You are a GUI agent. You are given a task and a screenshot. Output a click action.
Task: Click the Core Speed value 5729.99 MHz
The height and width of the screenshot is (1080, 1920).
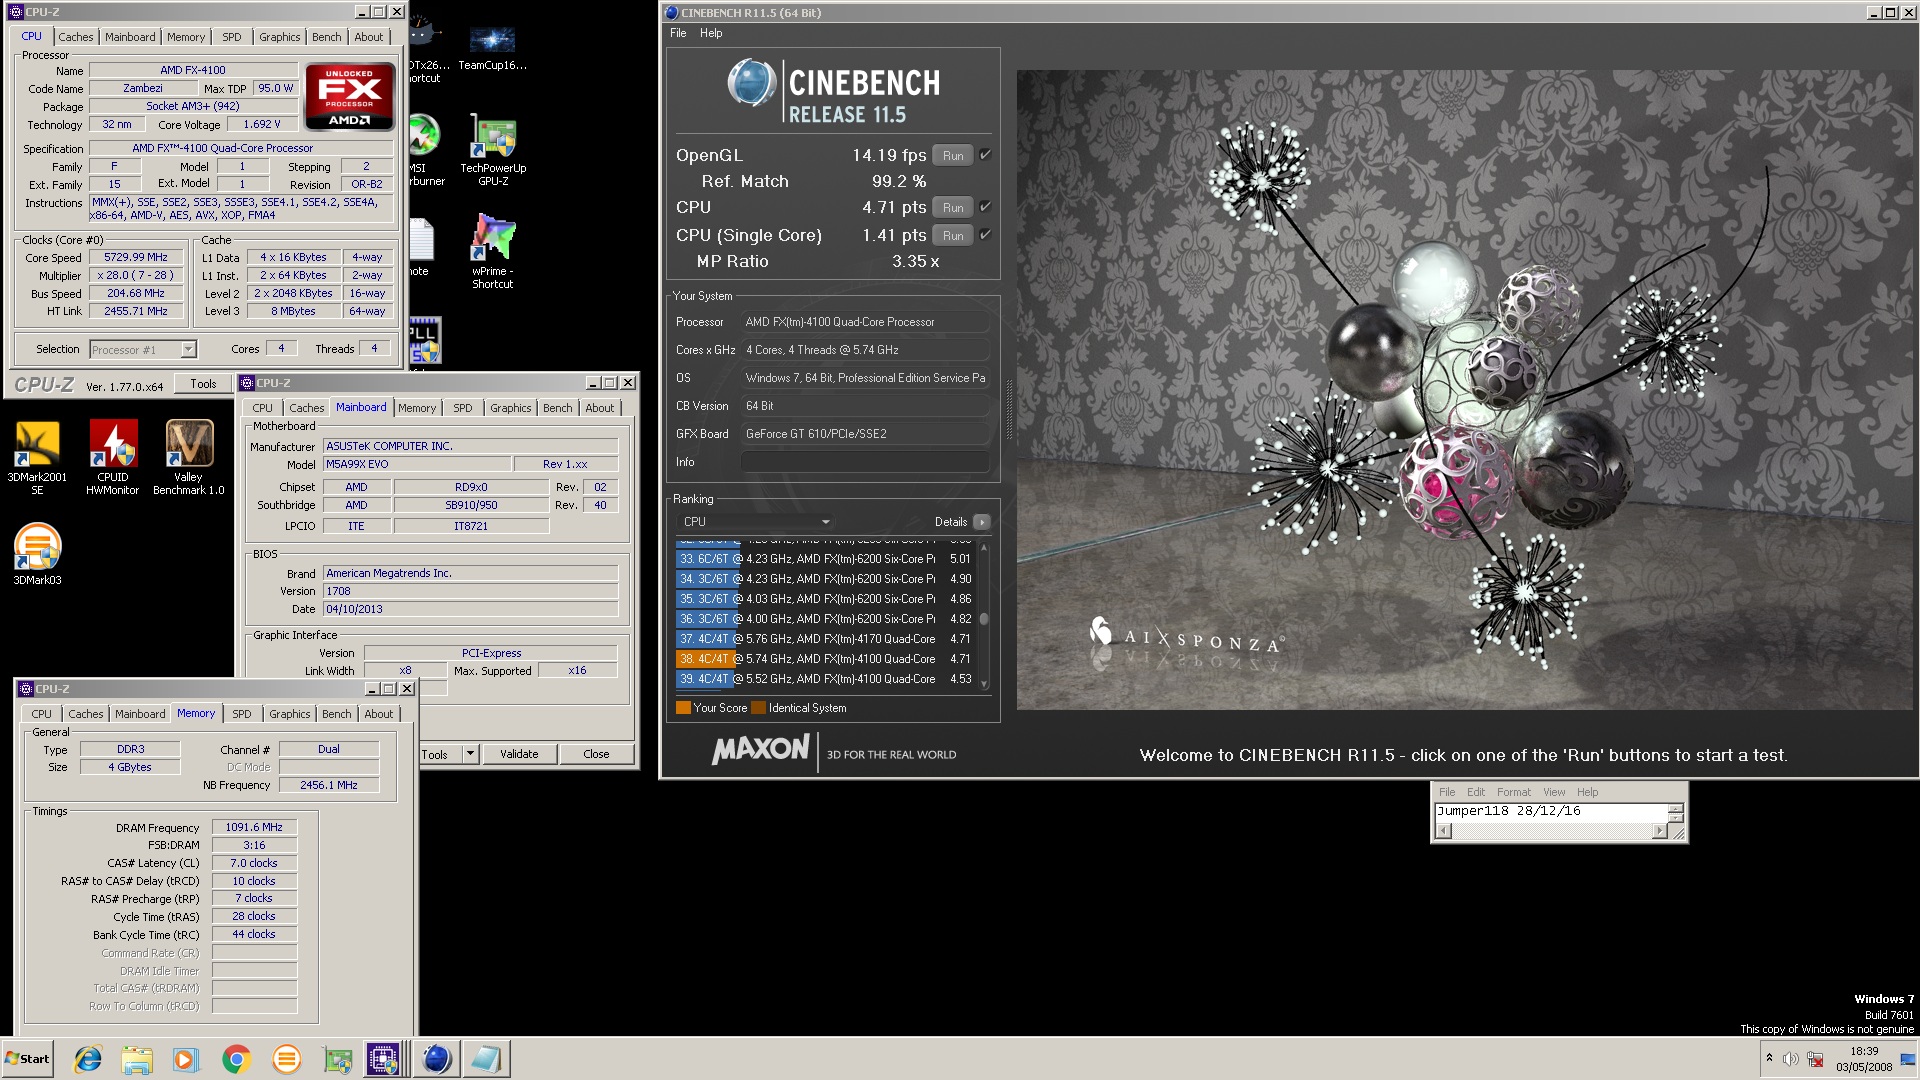tap(136, 257)
